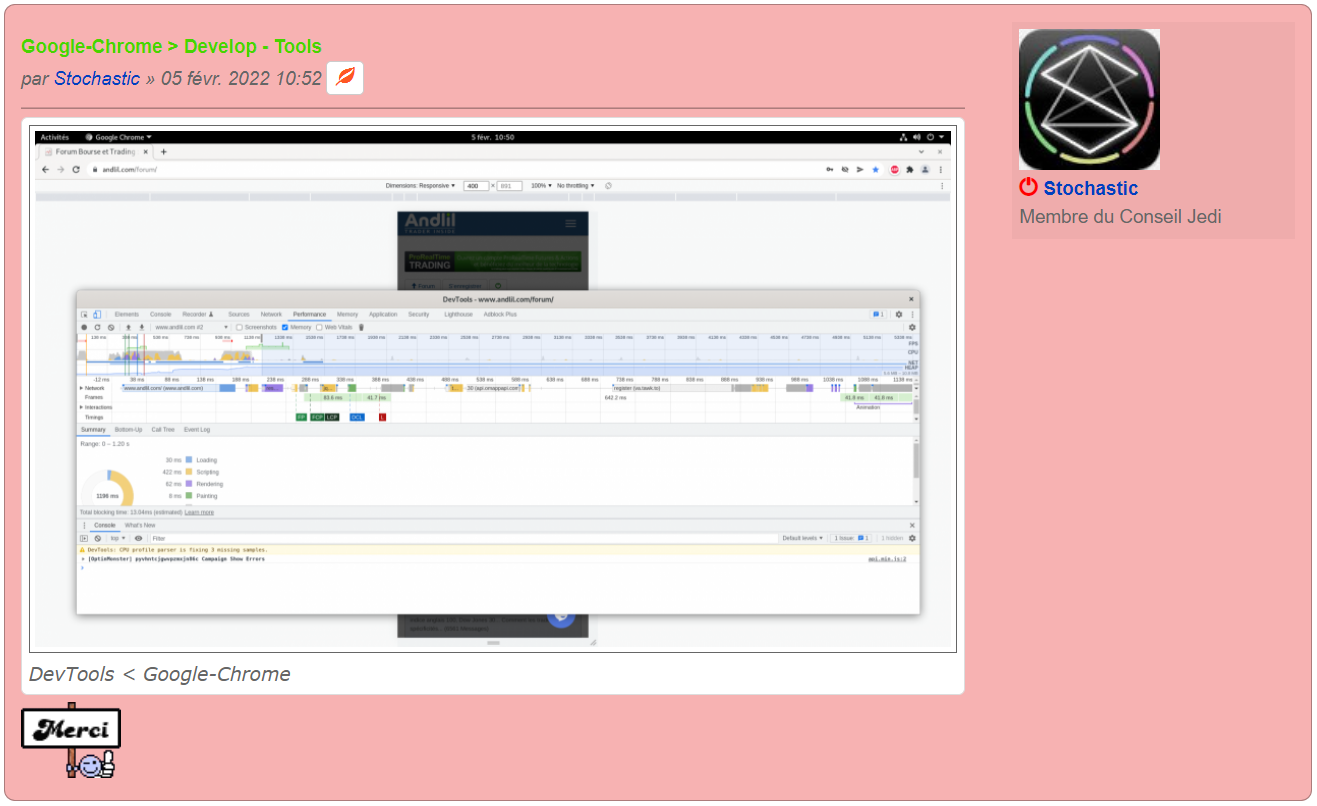This screenshot has height=806, width=1317.
Task: Click the Merci thank-you sign button
Action: click(x=71, y=741)
